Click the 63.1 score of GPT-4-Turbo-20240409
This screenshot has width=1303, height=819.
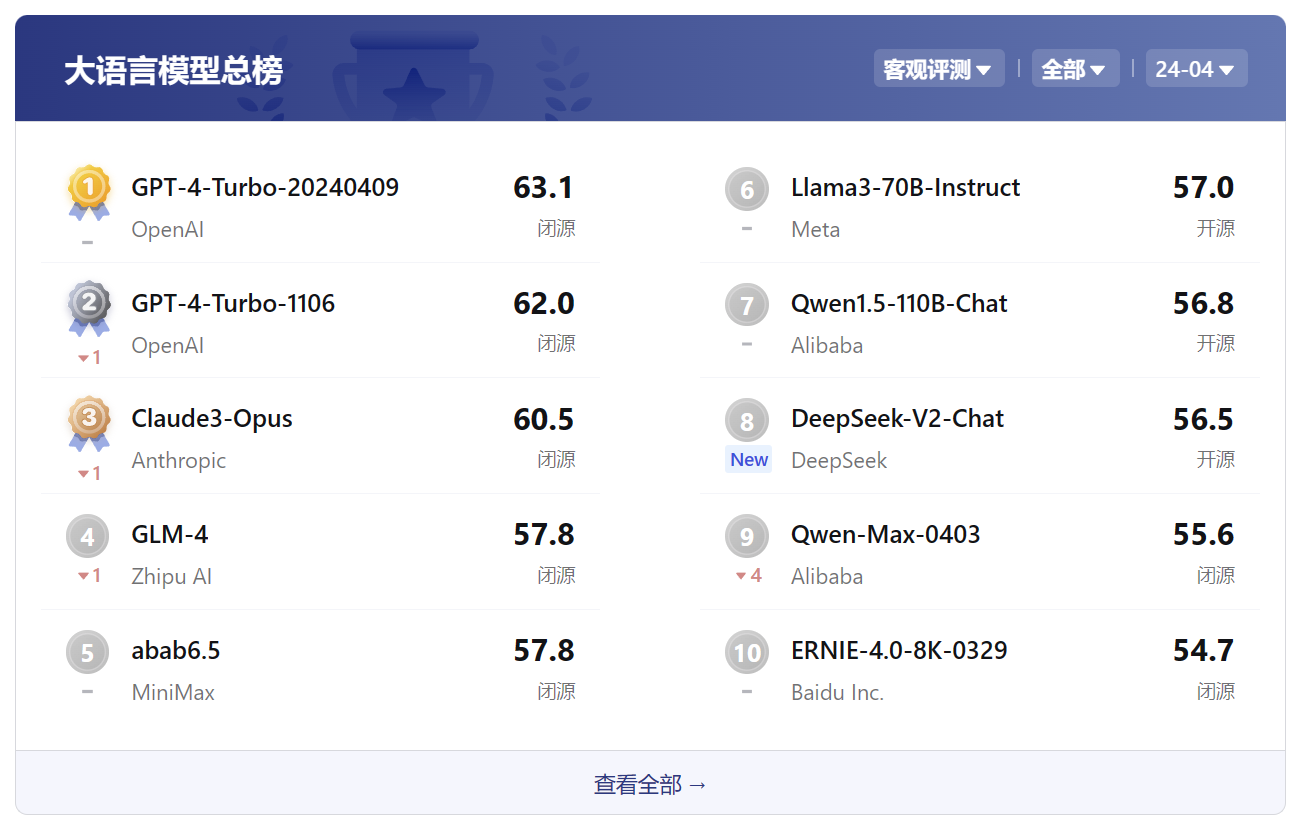pyautogui.click(x=543, y=188)
